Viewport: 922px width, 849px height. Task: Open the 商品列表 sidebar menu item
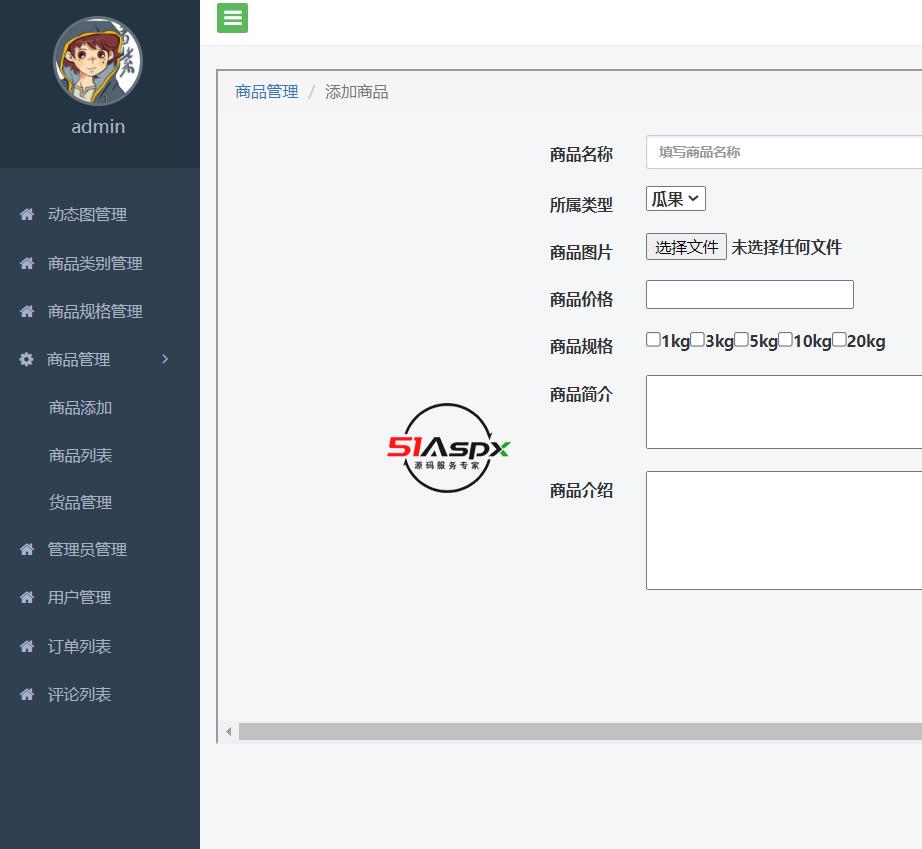click(80, 455)
